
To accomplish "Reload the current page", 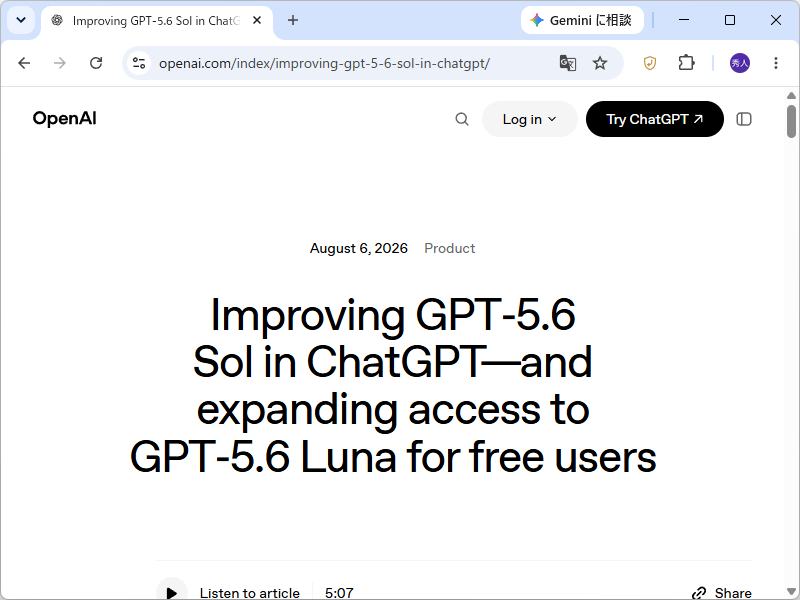I will tap(96, 63).
